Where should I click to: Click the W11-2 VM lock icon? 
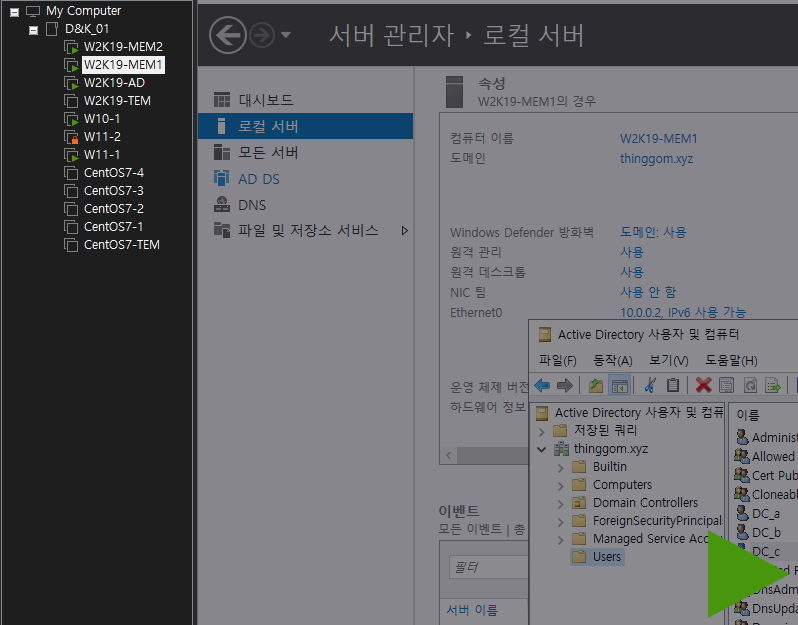pyautogui.click(x=74, y=139)
